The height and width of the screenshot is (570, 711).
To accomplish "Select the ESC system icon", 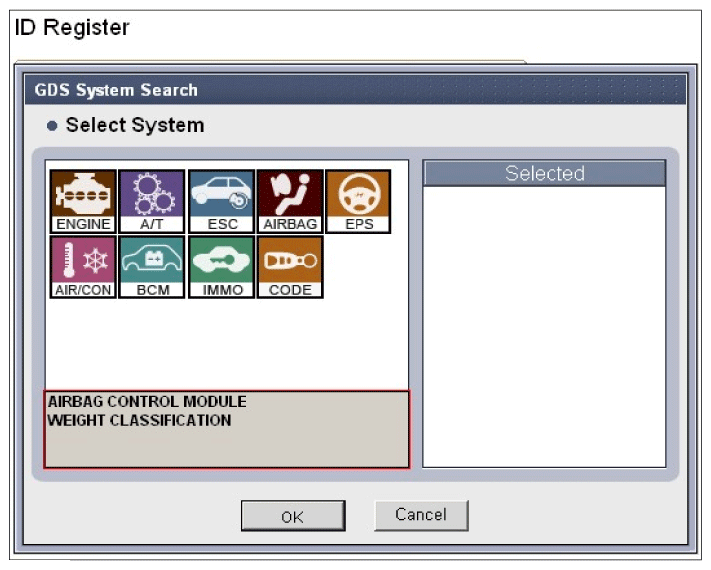I will pyautogui.click(x=221, y=201).
